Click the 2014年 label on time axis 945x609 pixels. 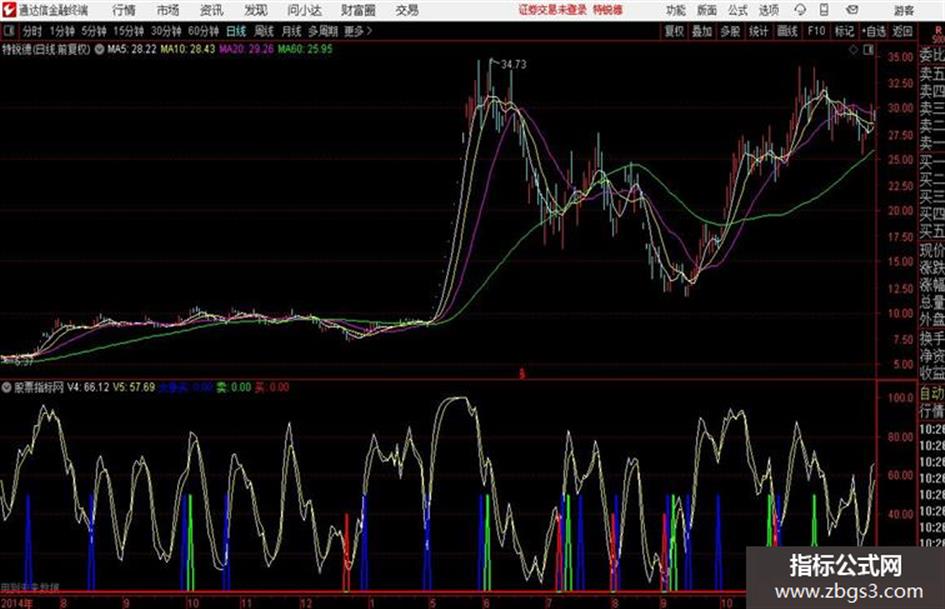17,602
